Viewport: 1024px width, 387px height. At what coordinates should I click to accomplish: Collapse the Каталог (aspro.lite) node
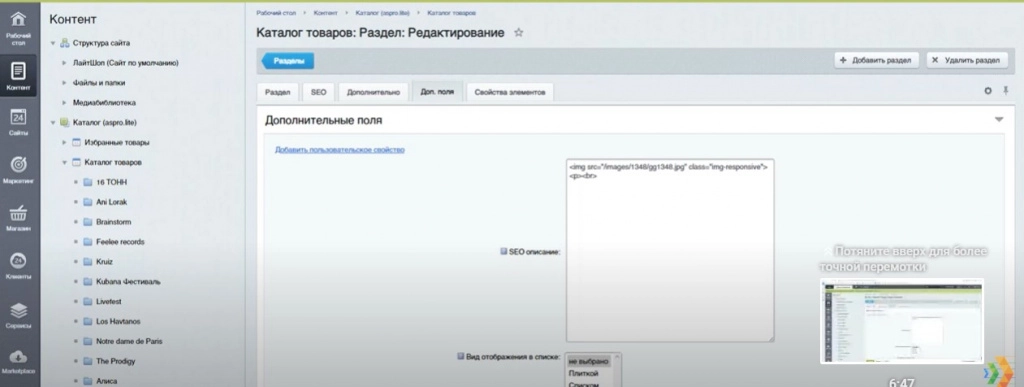point(53,122)
